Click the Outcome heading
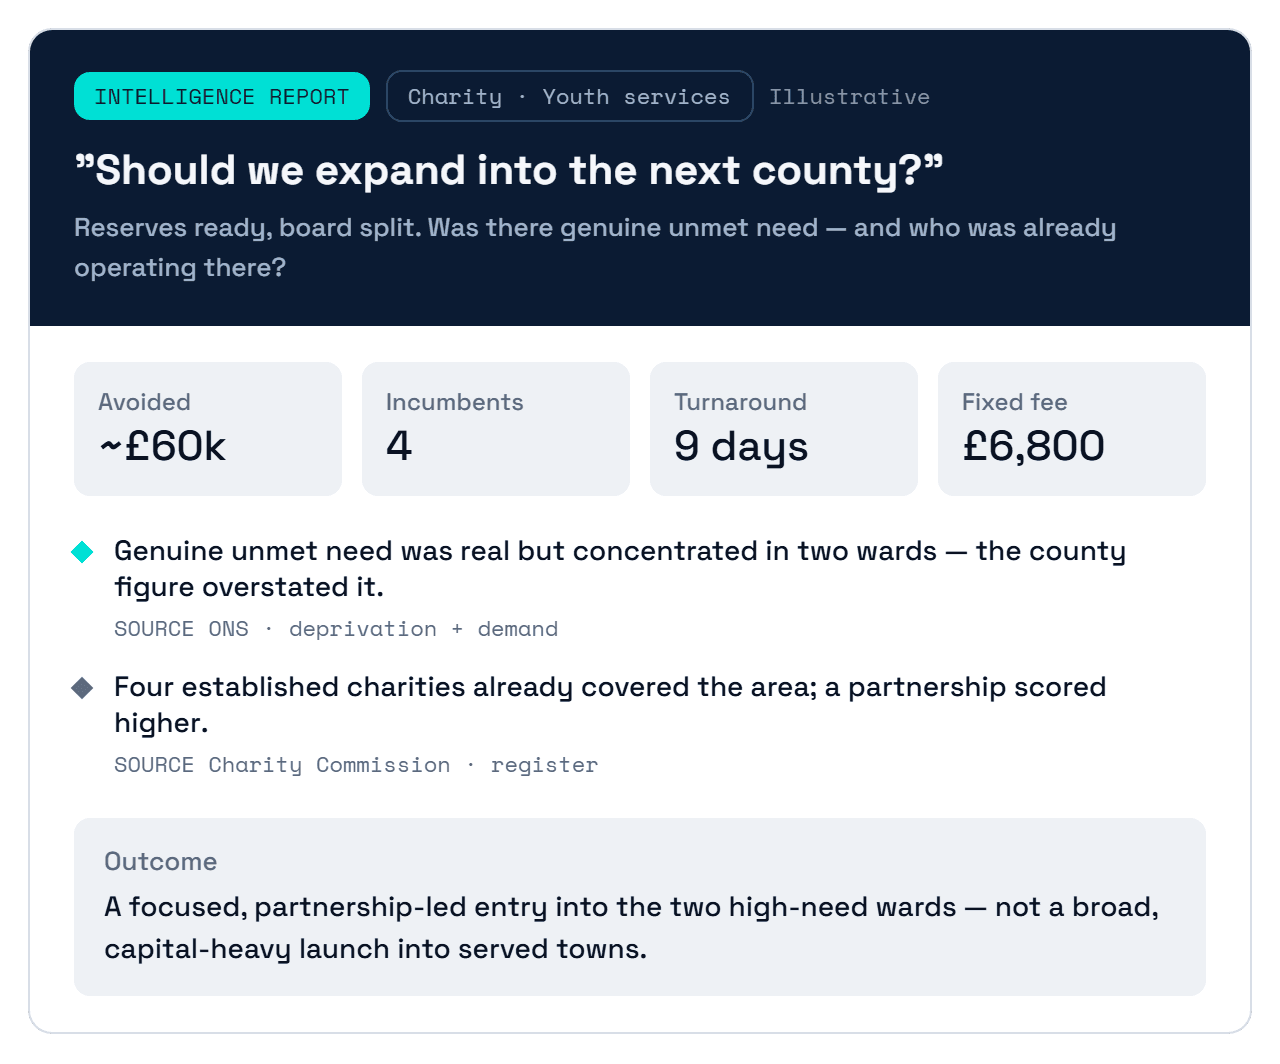 [161, 862]
